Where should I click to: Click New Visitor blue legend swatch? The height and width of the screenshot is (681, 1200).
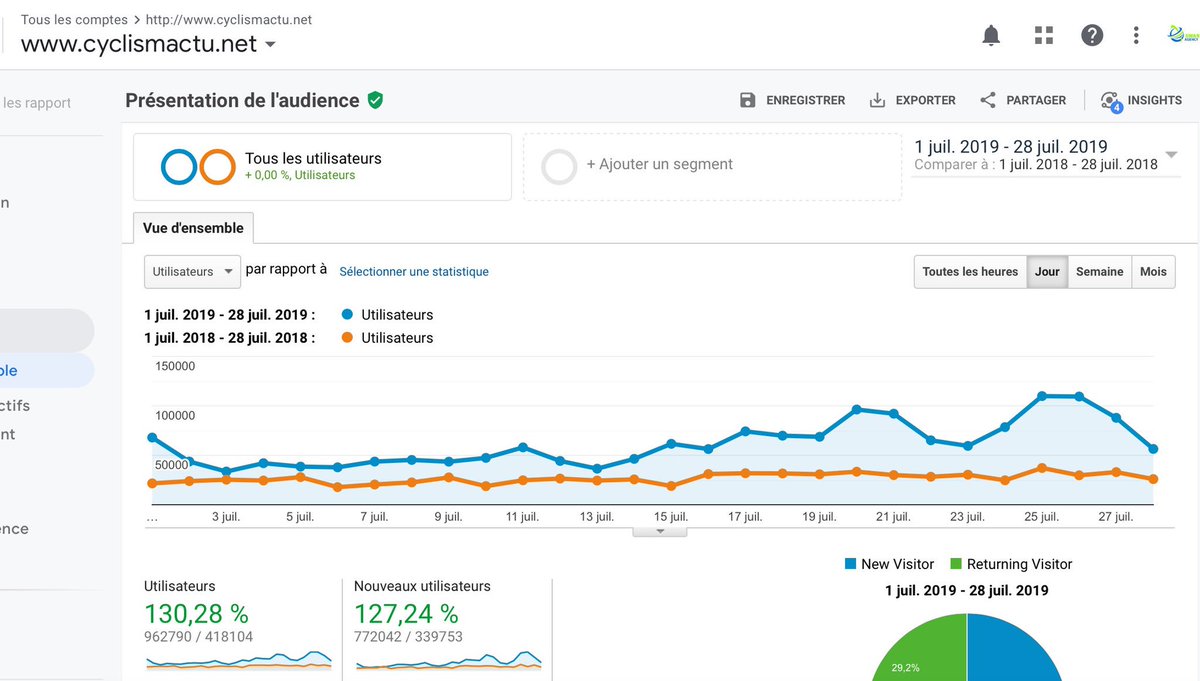coord(851,564)
